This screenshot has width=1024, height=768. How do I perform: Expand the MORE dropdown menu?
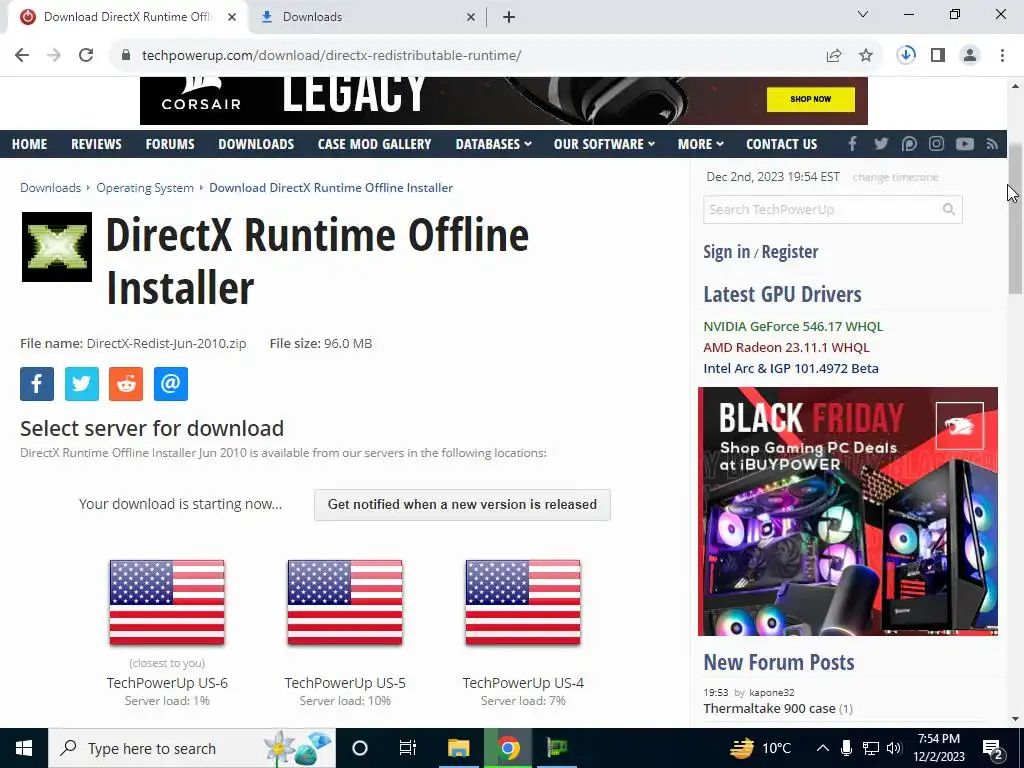click(700, 144)
